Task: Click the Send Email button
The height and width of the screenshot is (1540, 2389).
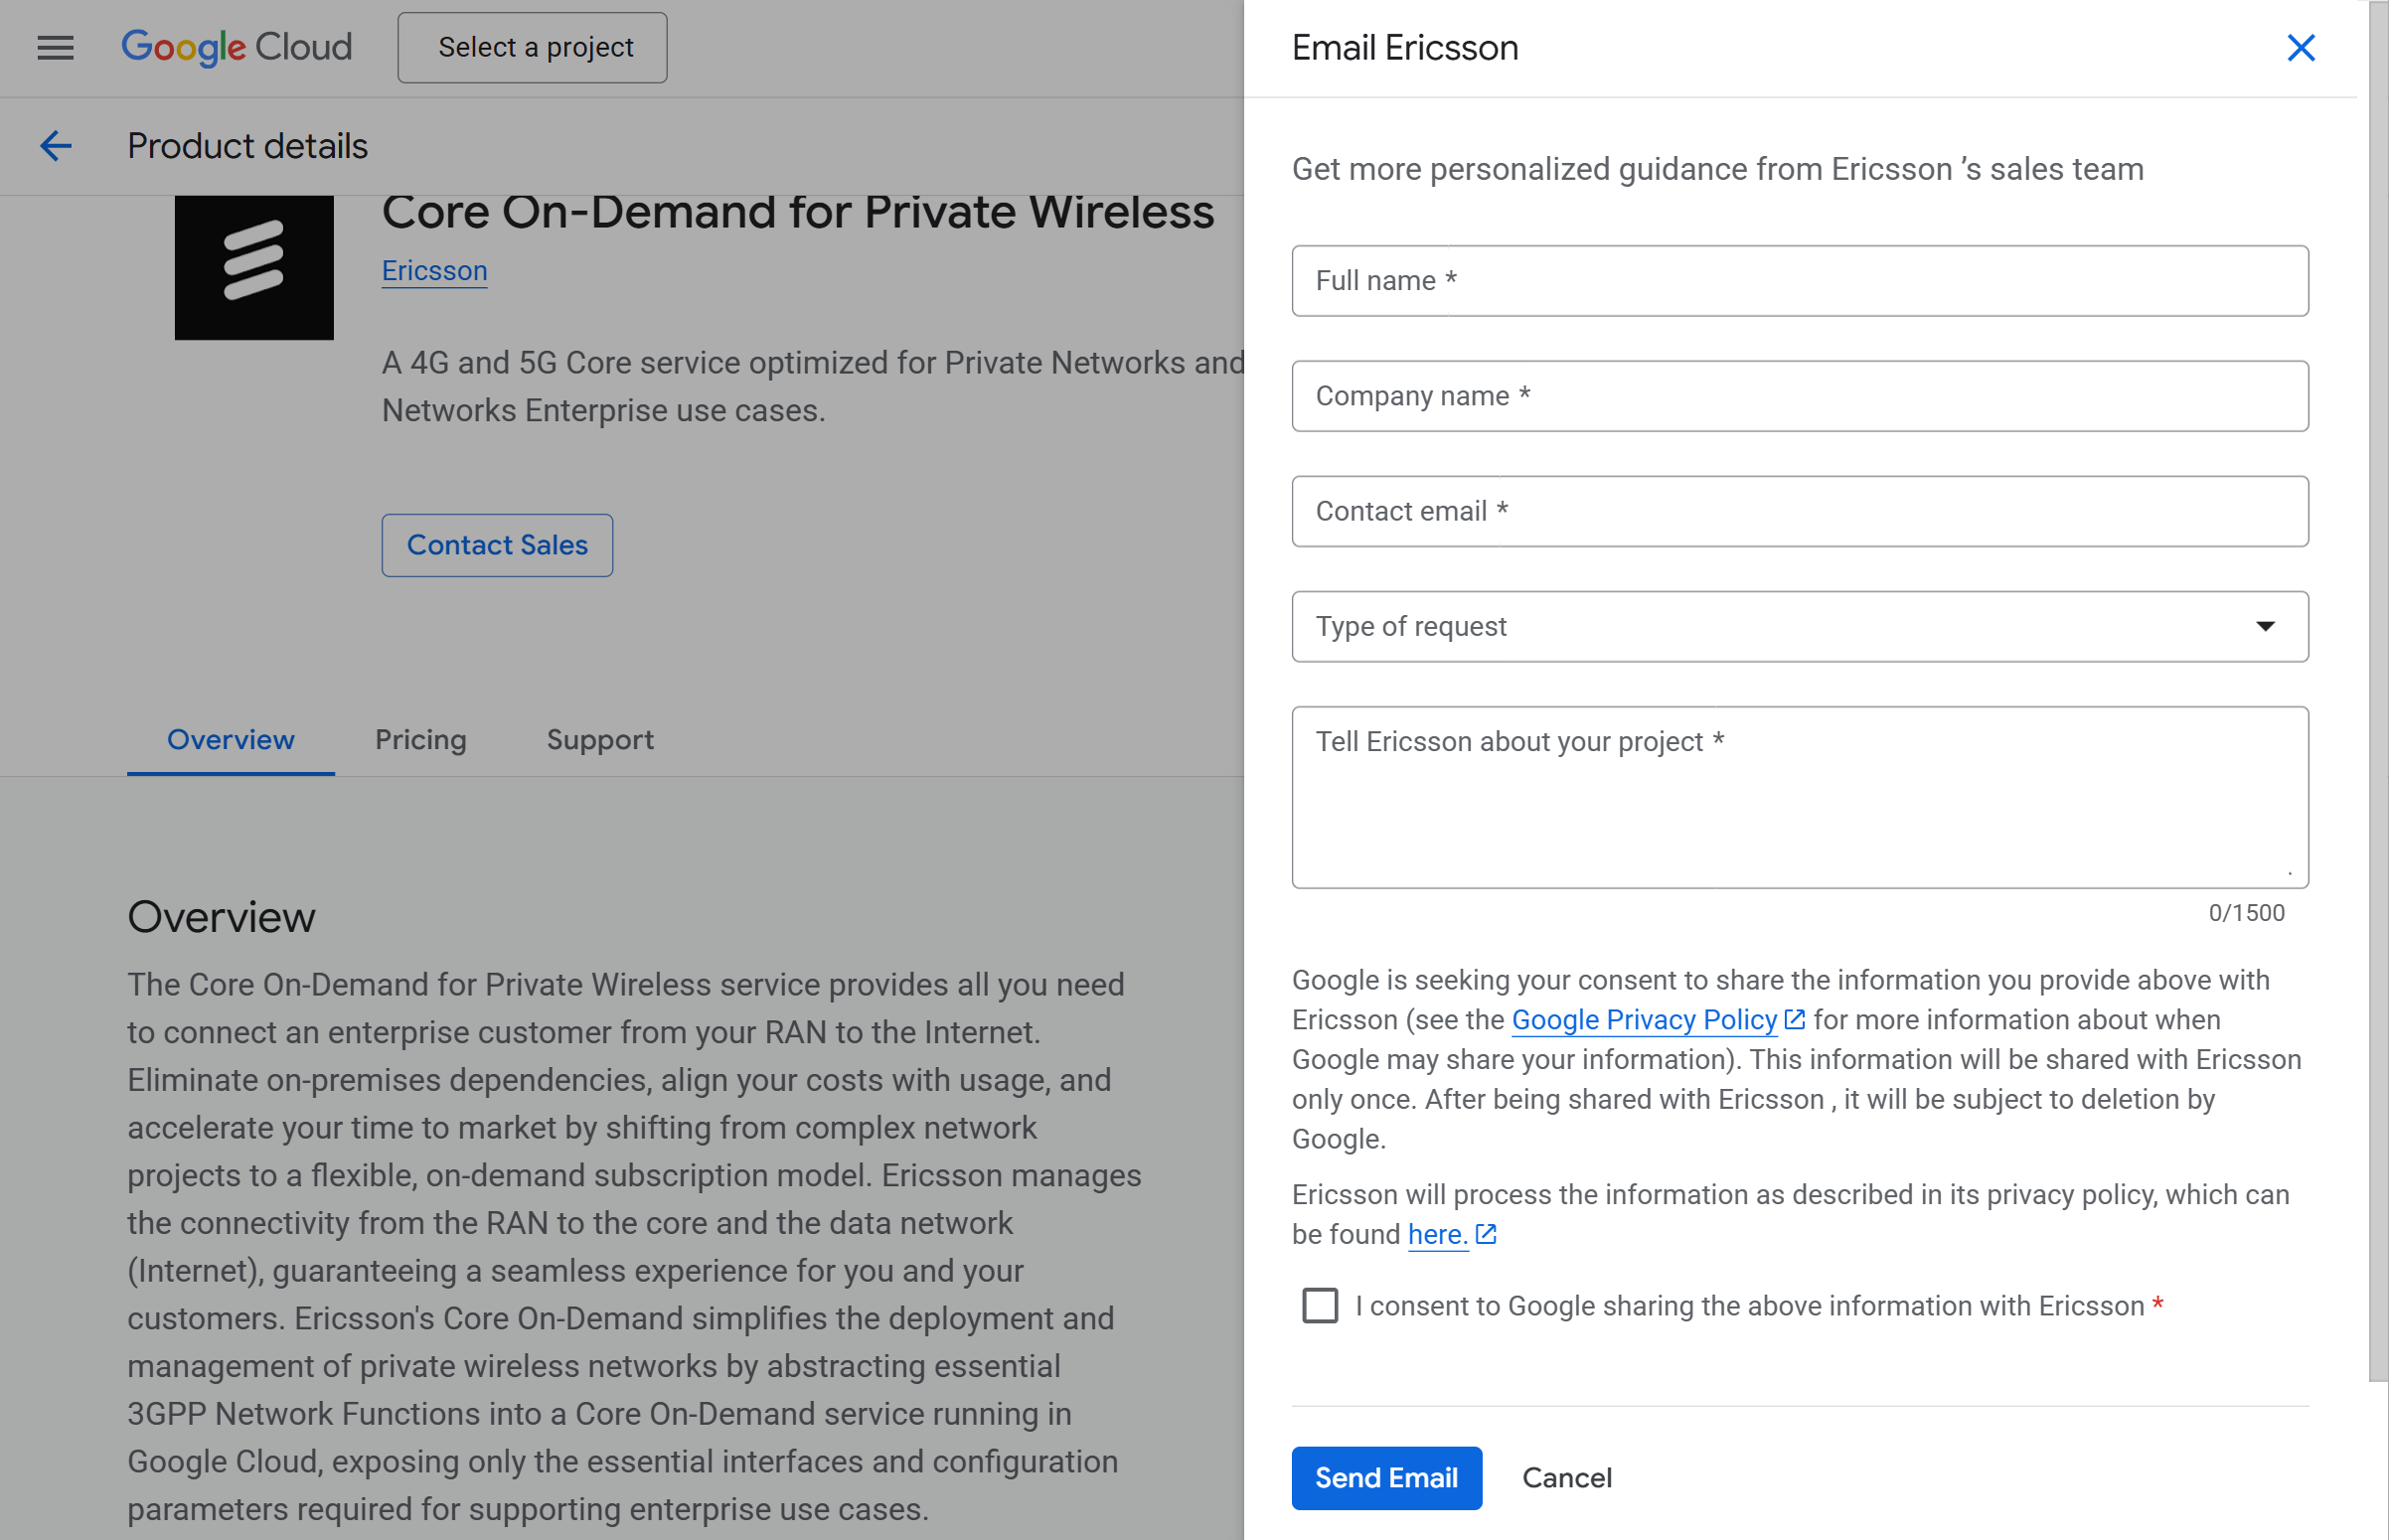Action: point(1386,1478)
